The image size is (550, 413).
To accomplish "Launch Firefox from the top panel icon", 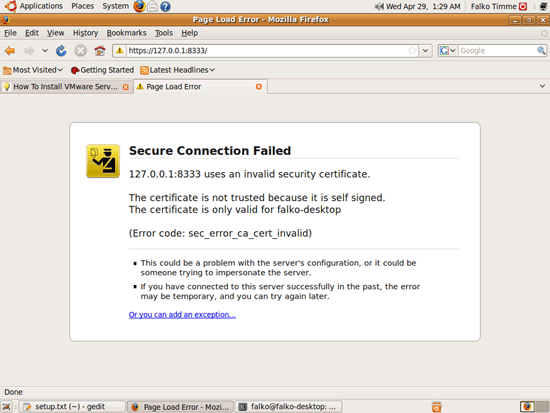I will [x=139, y=6].
